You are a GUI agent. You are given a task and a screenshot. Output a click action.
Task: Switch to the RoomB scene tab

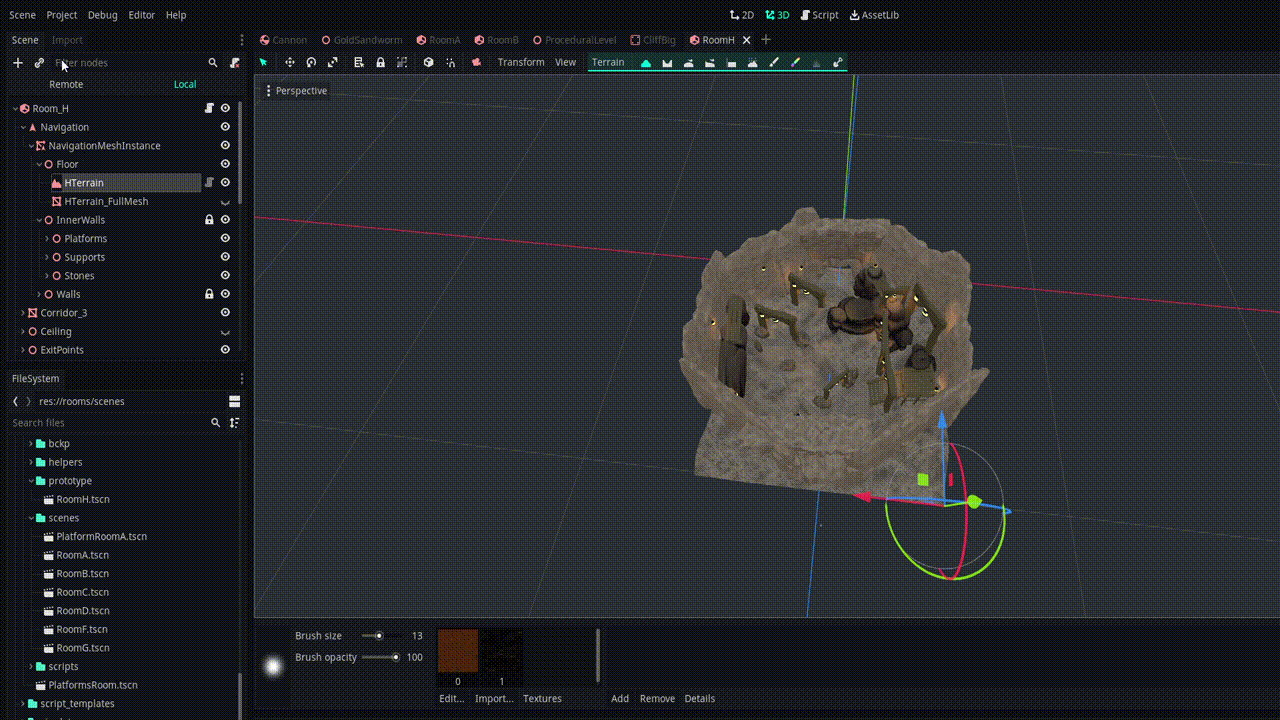pos(497,40)
